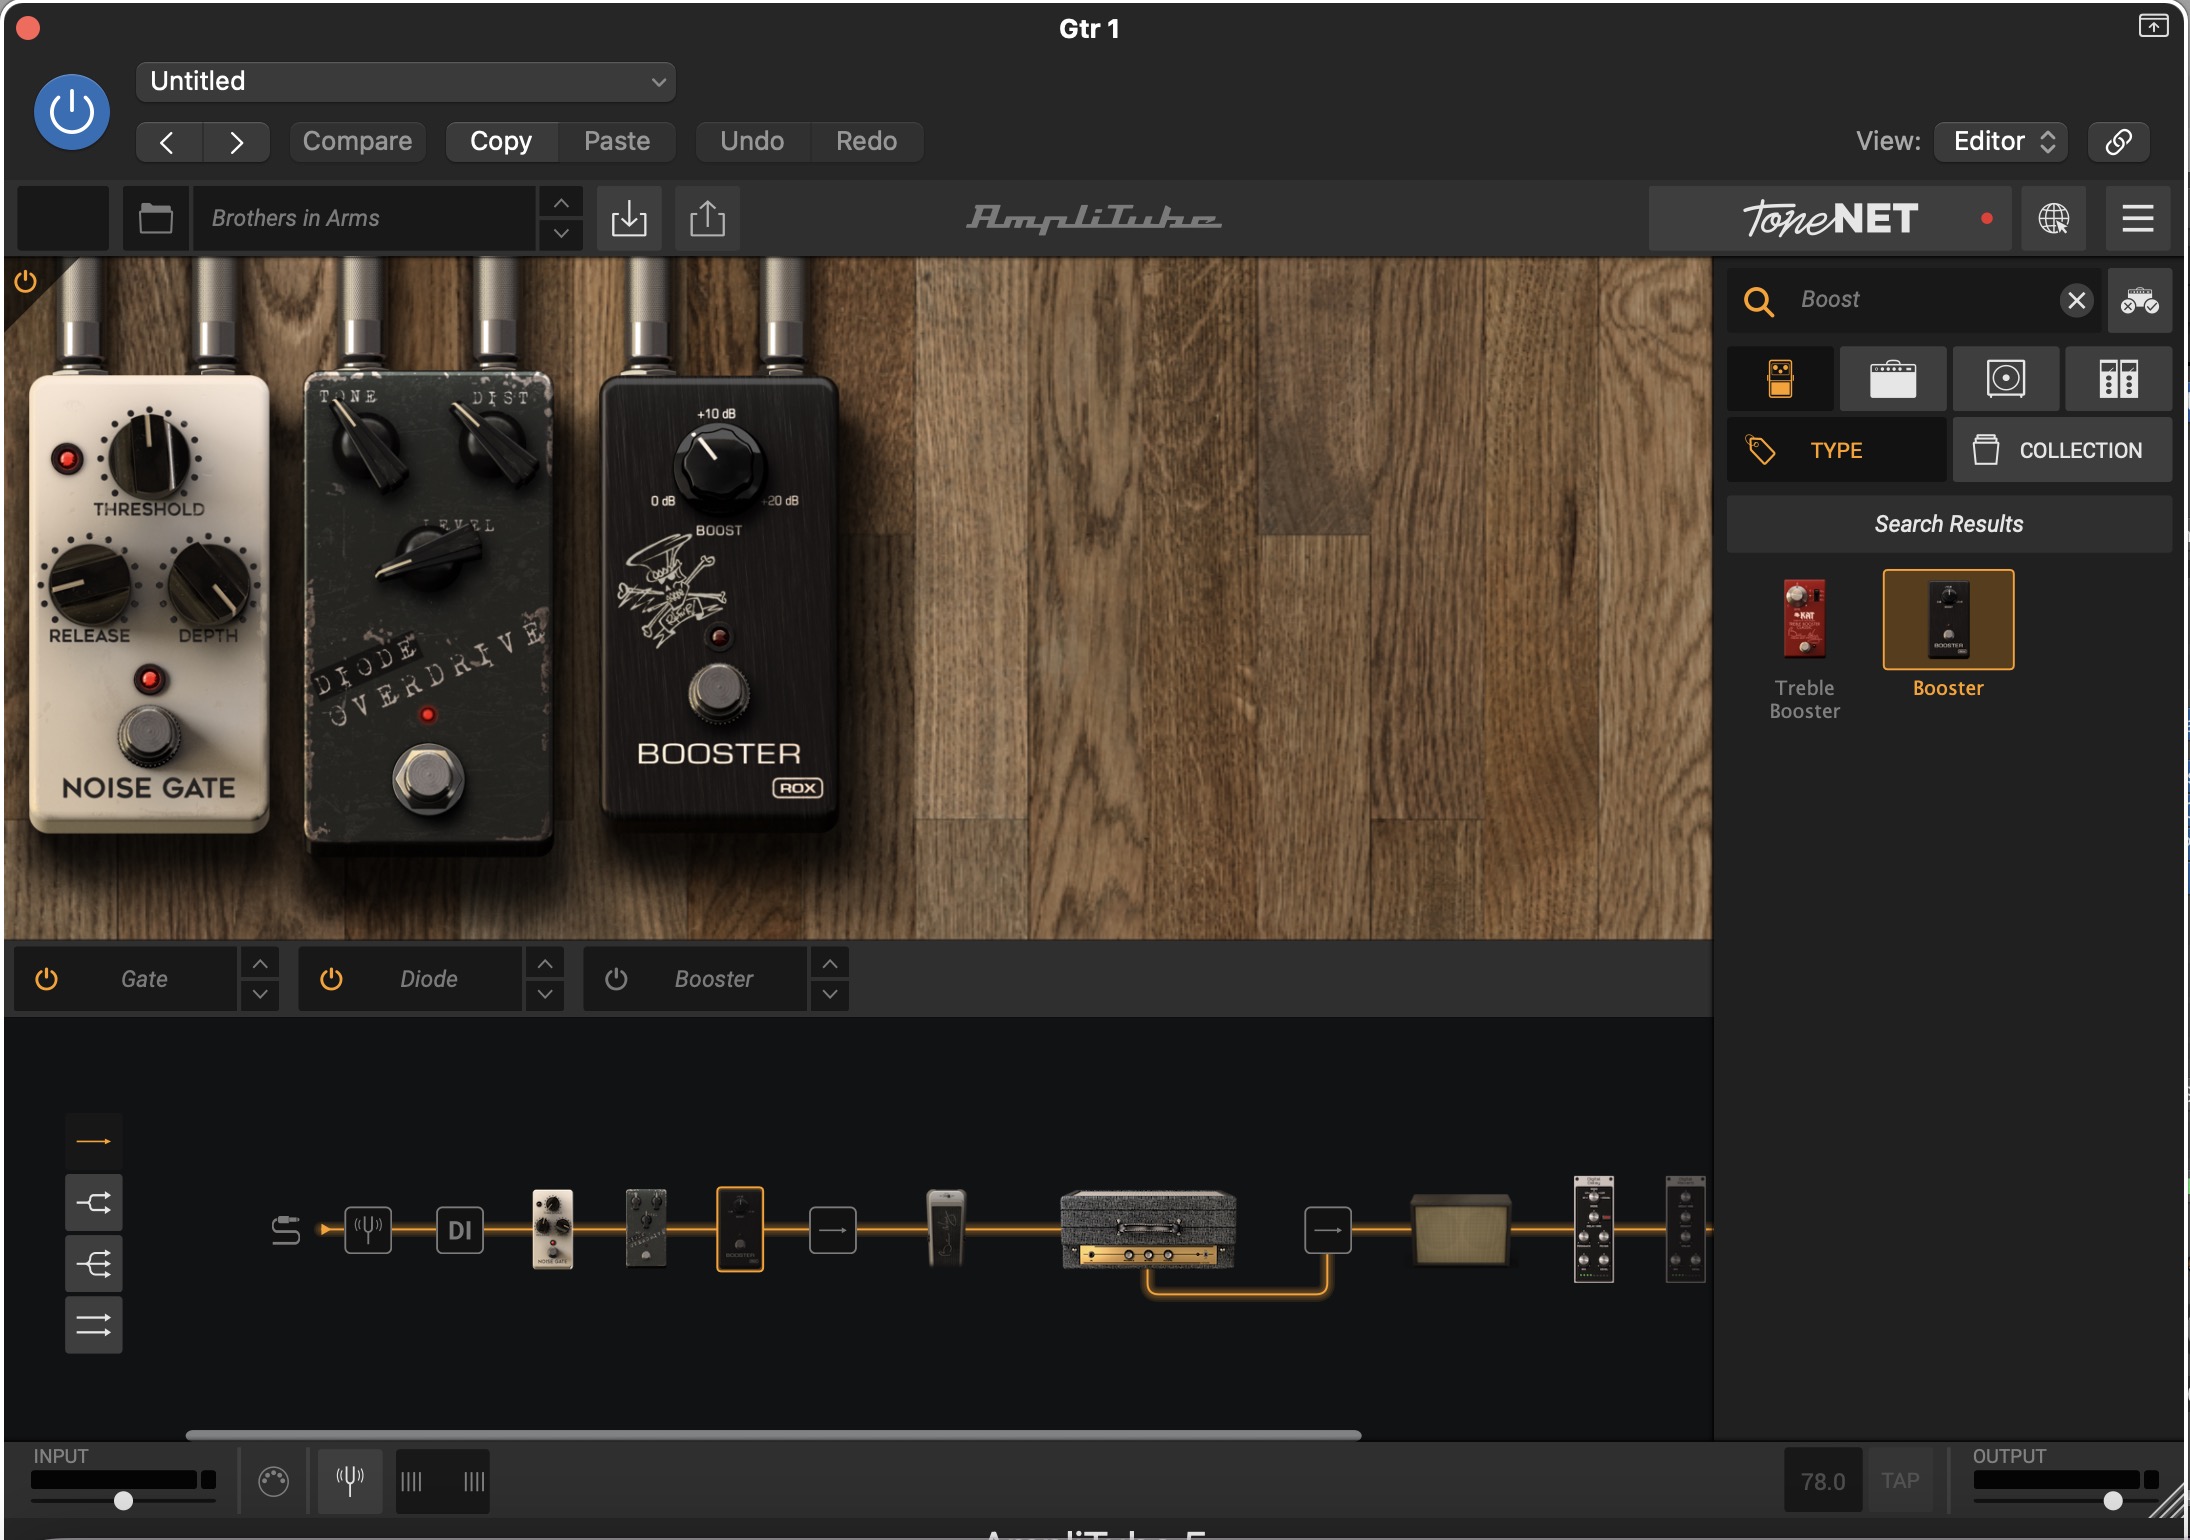The image size is (2190, 1540).
Task: Click the Booster slot up arrow
Action: 830,964
